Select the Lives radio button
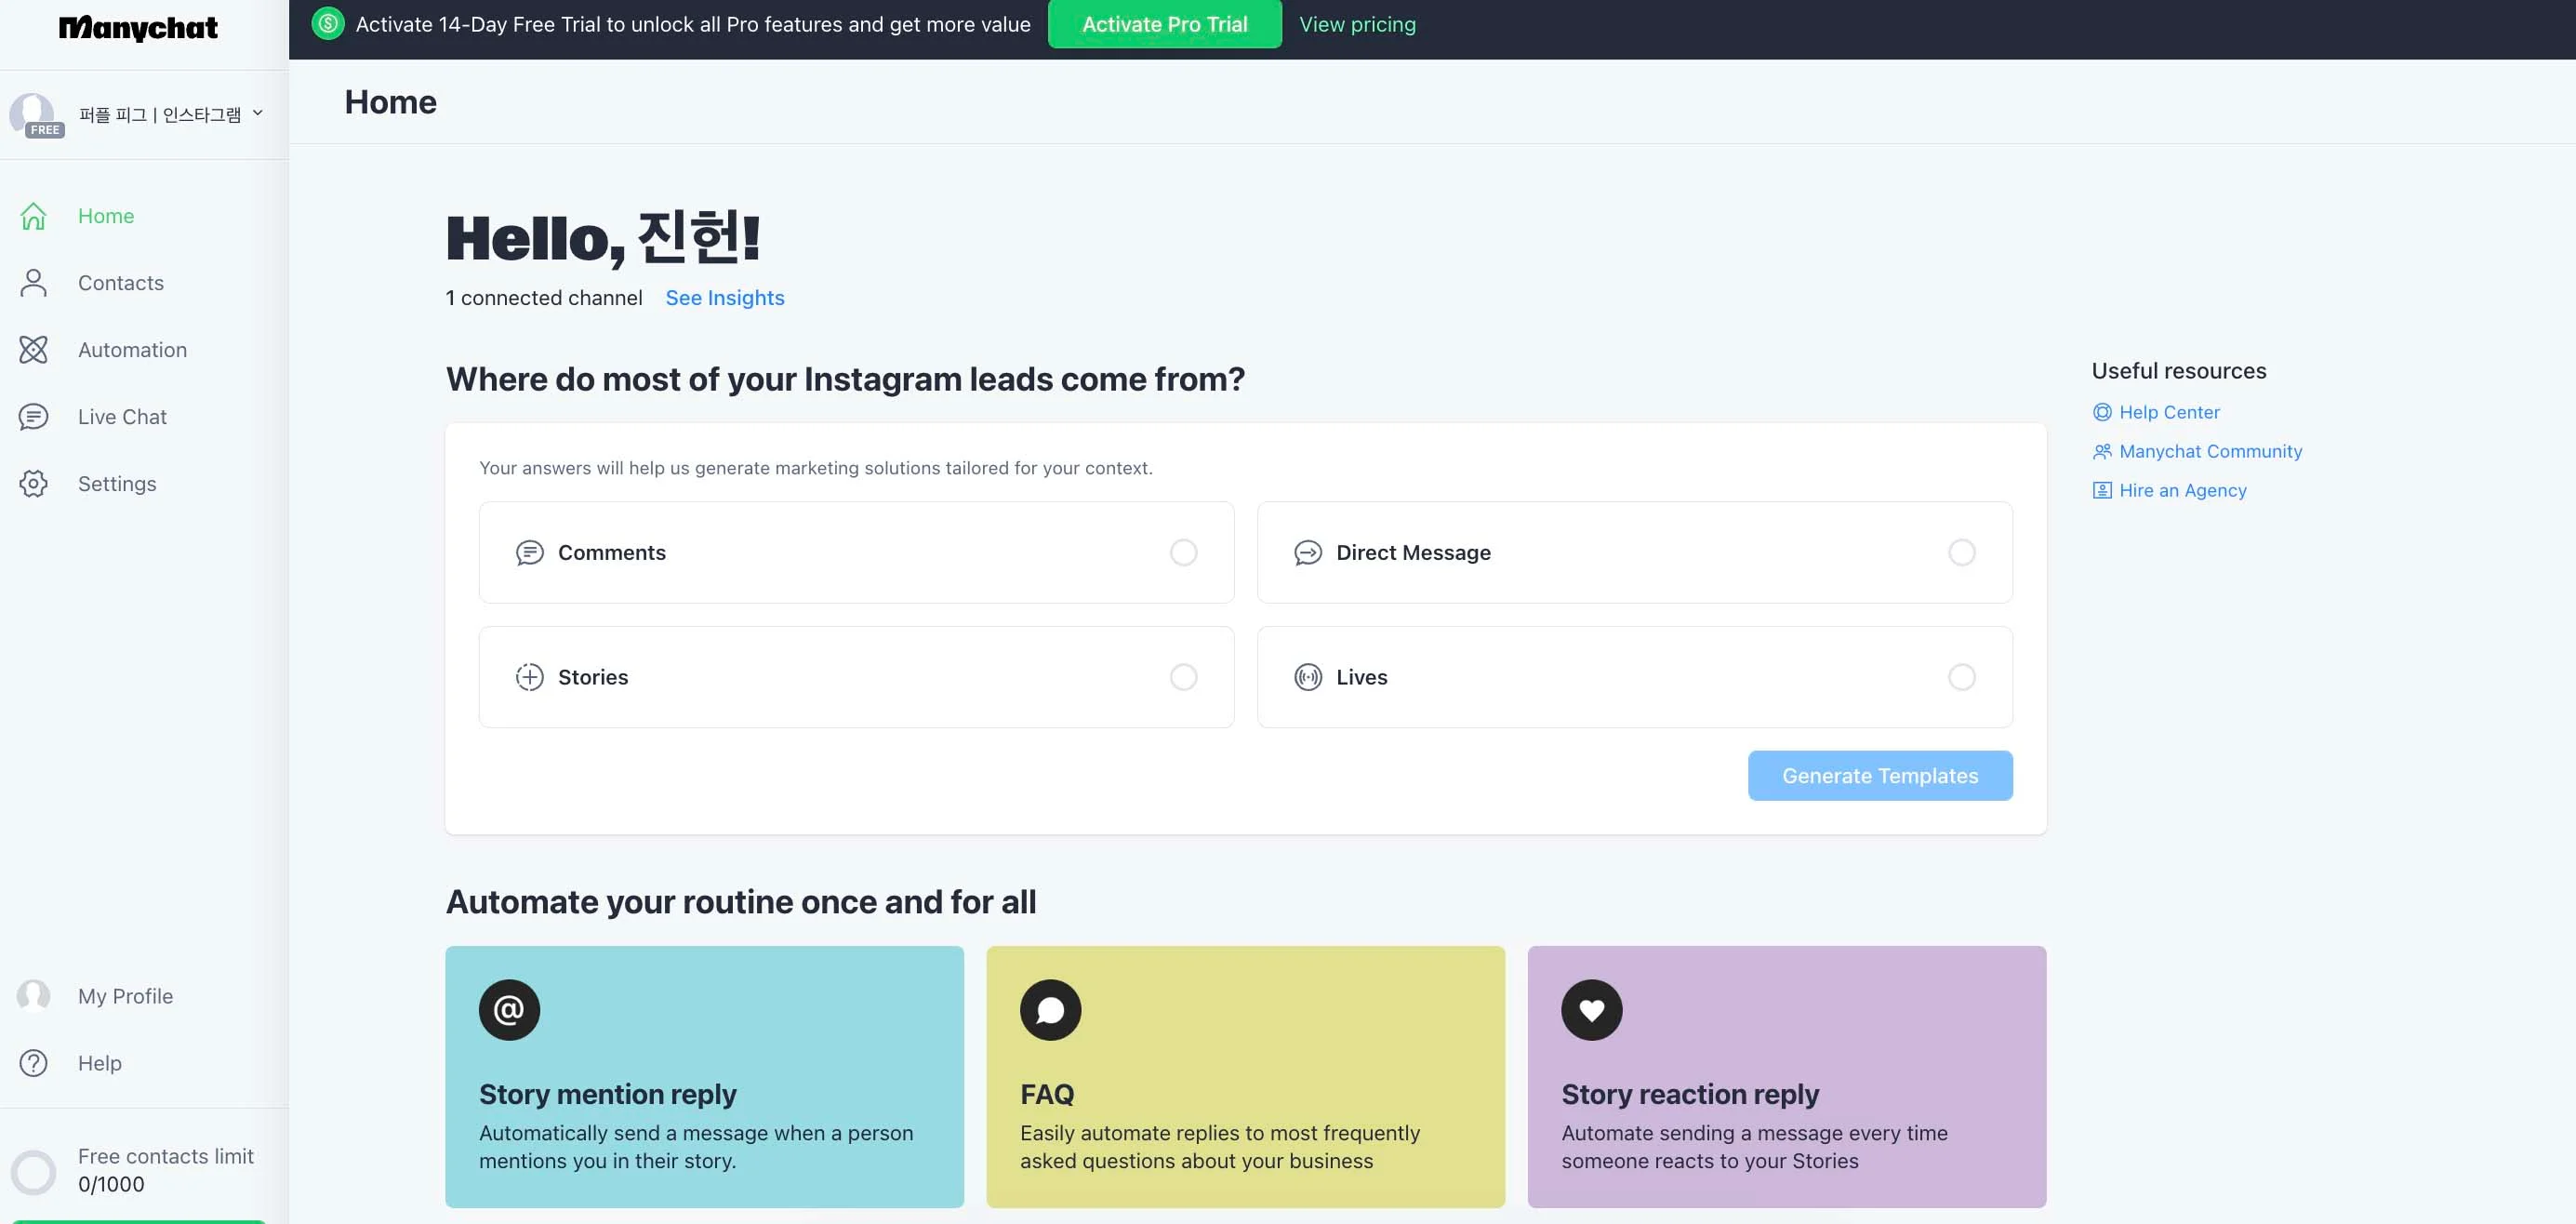This screenshot has width=2576, height=1224. [1962, 677]
